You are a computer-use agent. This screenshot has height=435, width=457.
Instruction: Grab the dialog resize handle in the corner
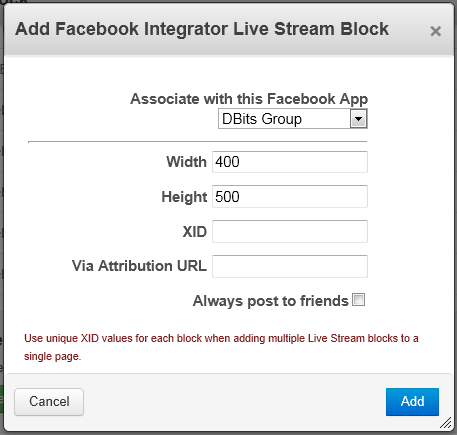(446, 423)
